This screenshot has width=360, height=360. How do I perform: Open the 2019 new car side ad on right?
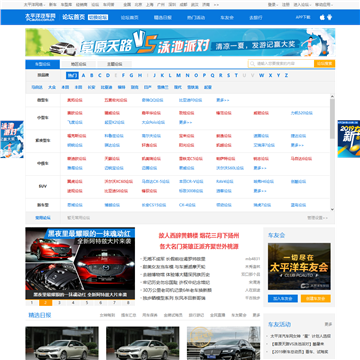coord(349,139)
